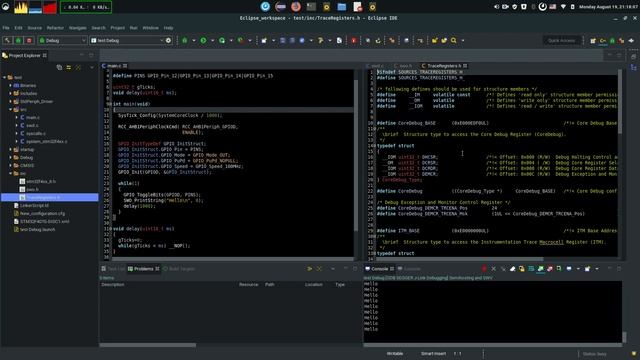Viewport: 640px width, 360px height.
Task: Switch to the main.c editor tab on left
Action: coord(114,66)
